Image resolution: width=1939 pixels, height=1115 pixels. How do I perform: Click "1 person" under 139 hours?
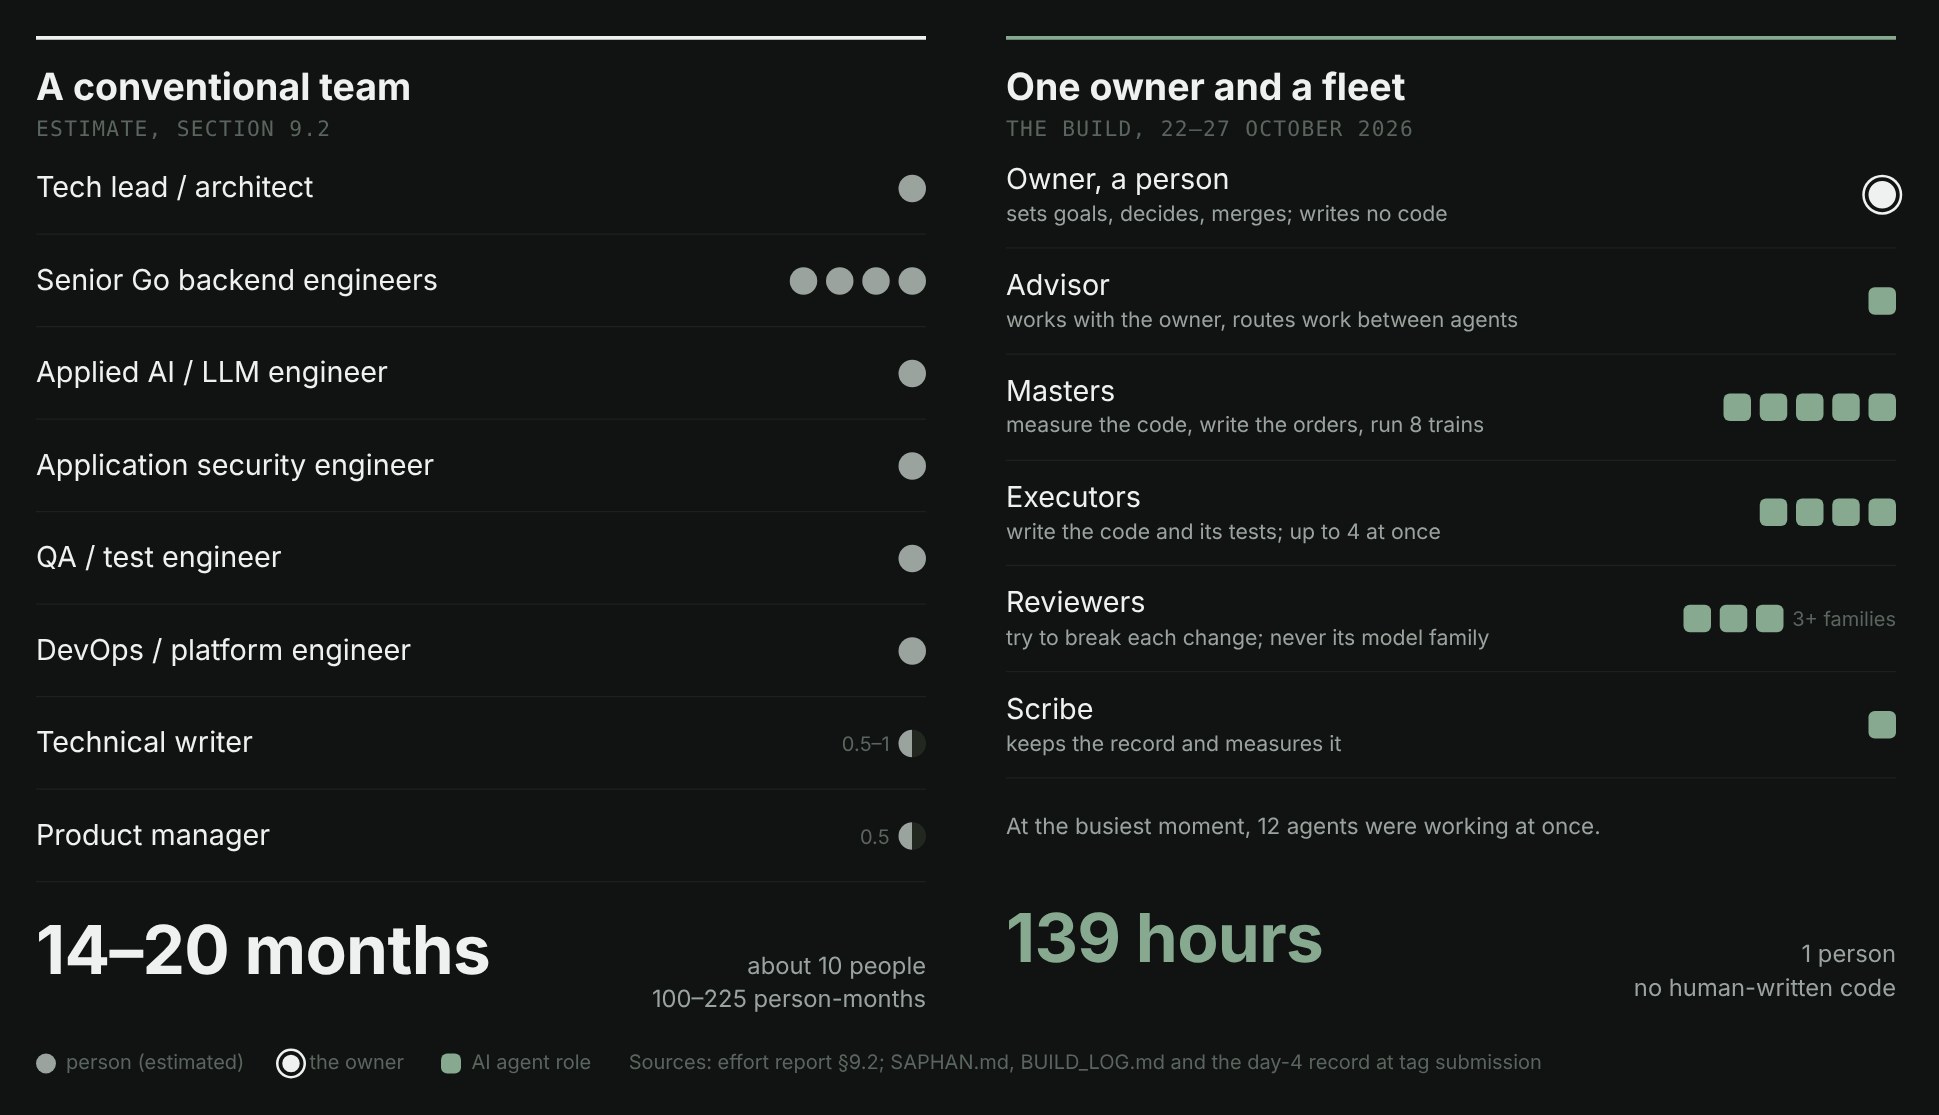(x=1848, y=954)
